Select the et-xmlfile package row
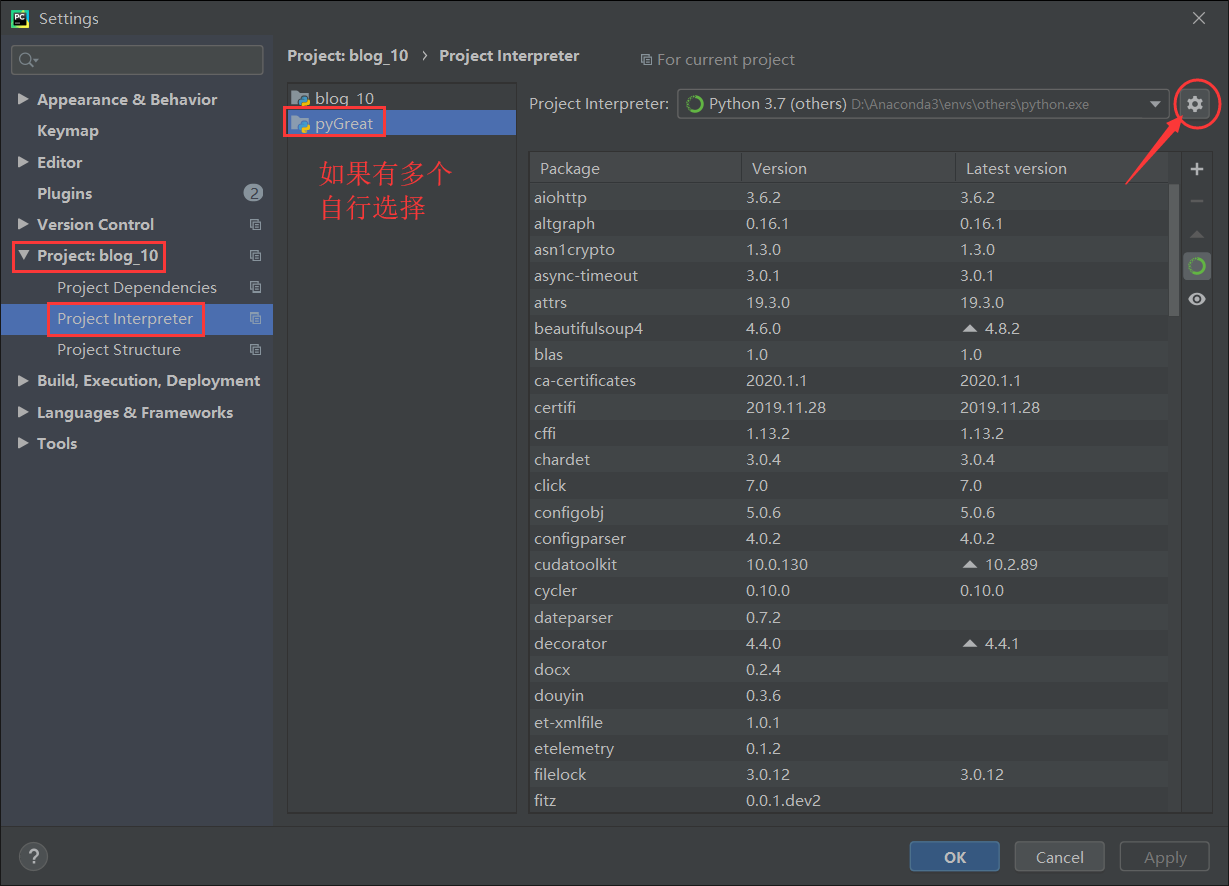The width and height of the screenshot is (1229, 886). 848,722
